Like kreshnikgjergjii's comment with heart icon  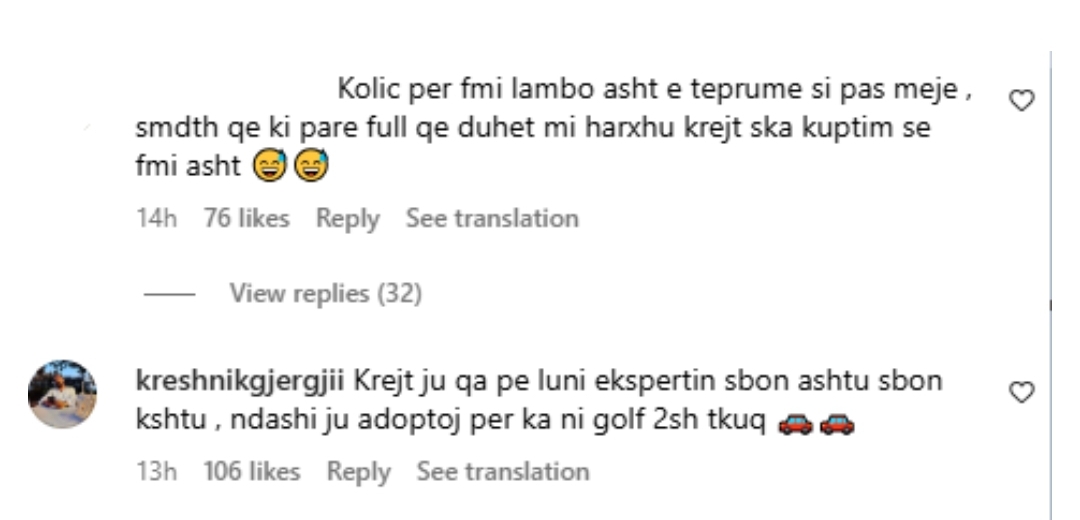pyautogui.click(x=1021, y=393)
